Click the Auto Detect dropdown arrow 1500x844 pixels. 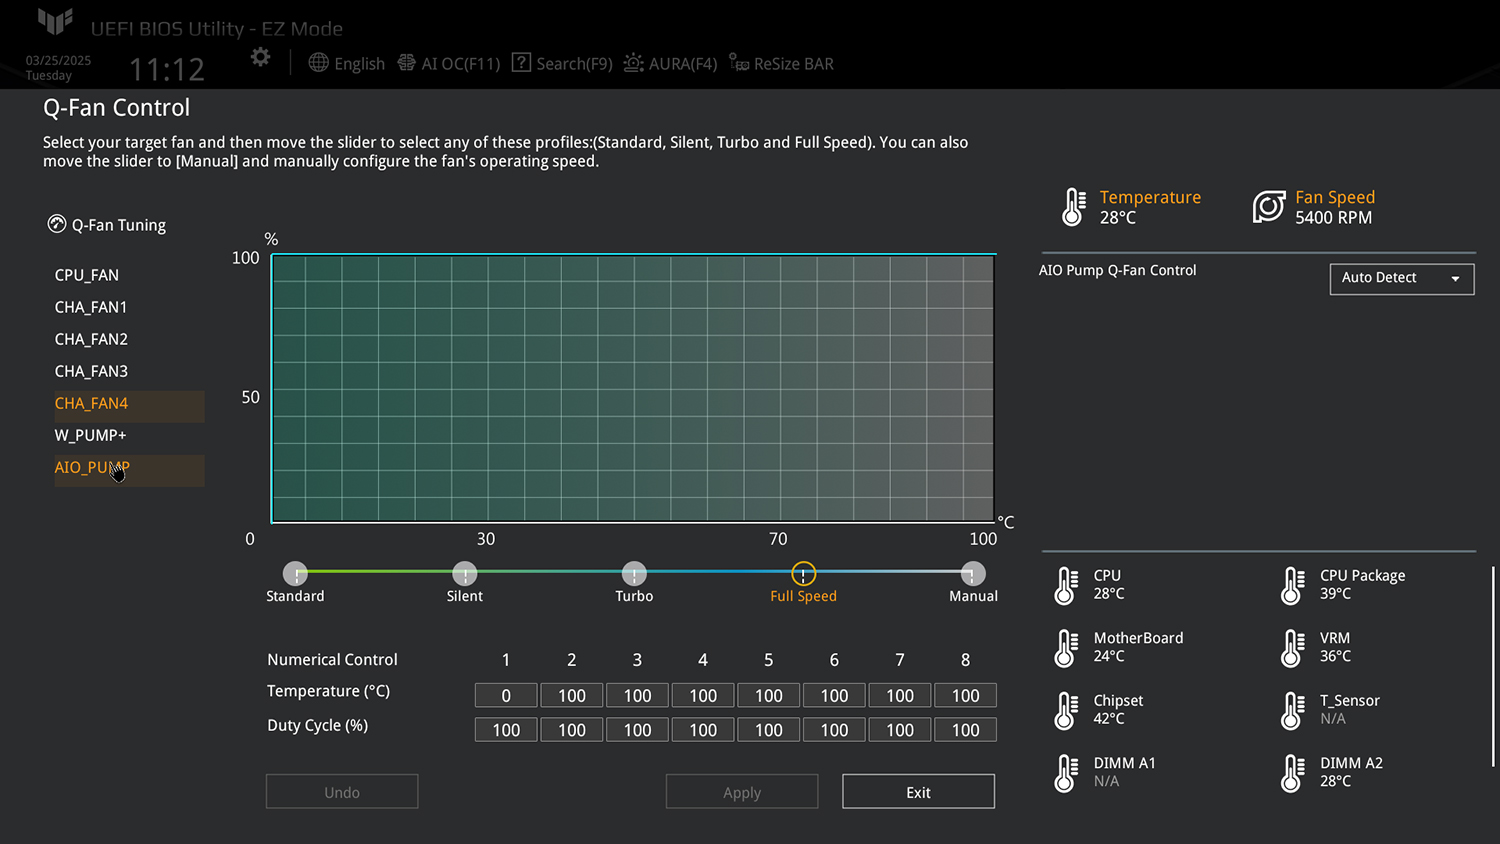[x=1455, y=279]
